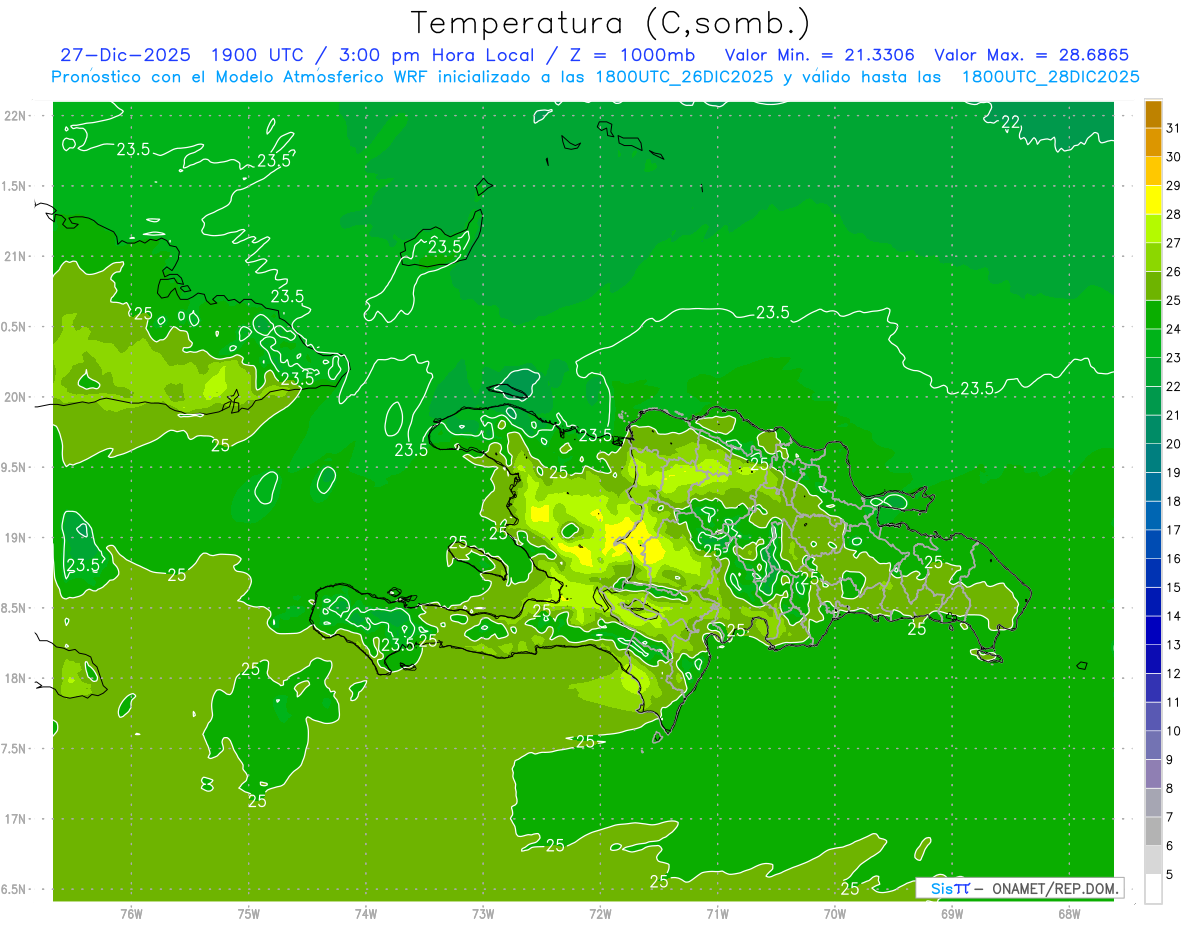The width and height of the screenshot is (1200, 927).
Task: Click teal swatch between 19 and 20
Action: coord(1153,458)
